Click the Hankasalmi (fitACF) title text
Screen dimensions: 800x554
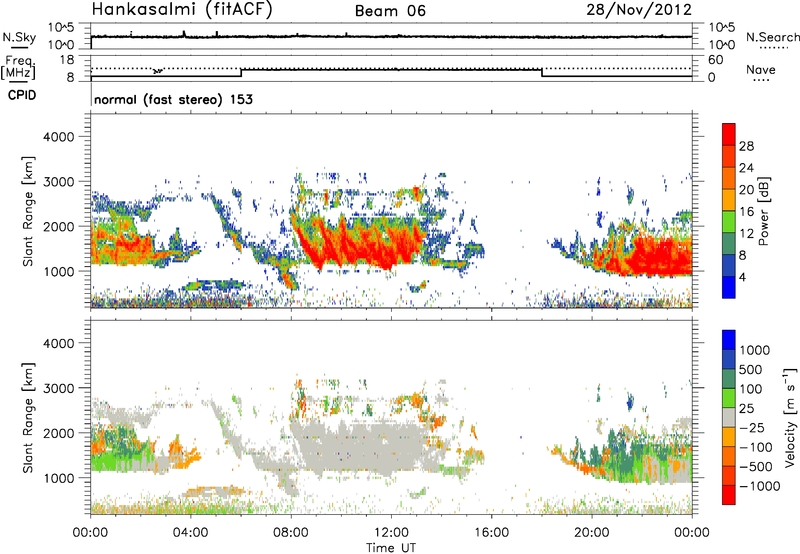(x=182, y=10)
